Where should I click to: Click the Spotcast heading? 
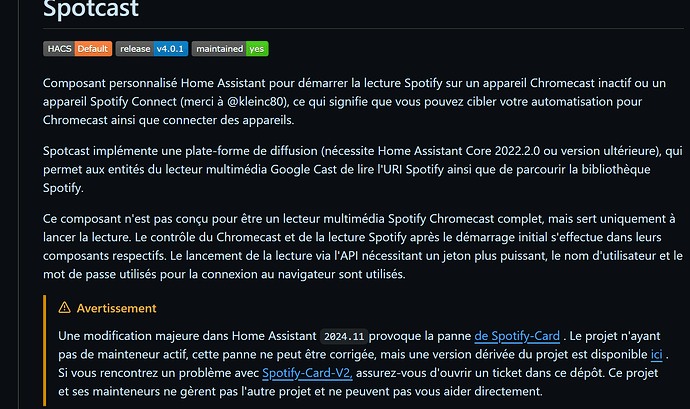pyautogui.click(x=92, y=12)
